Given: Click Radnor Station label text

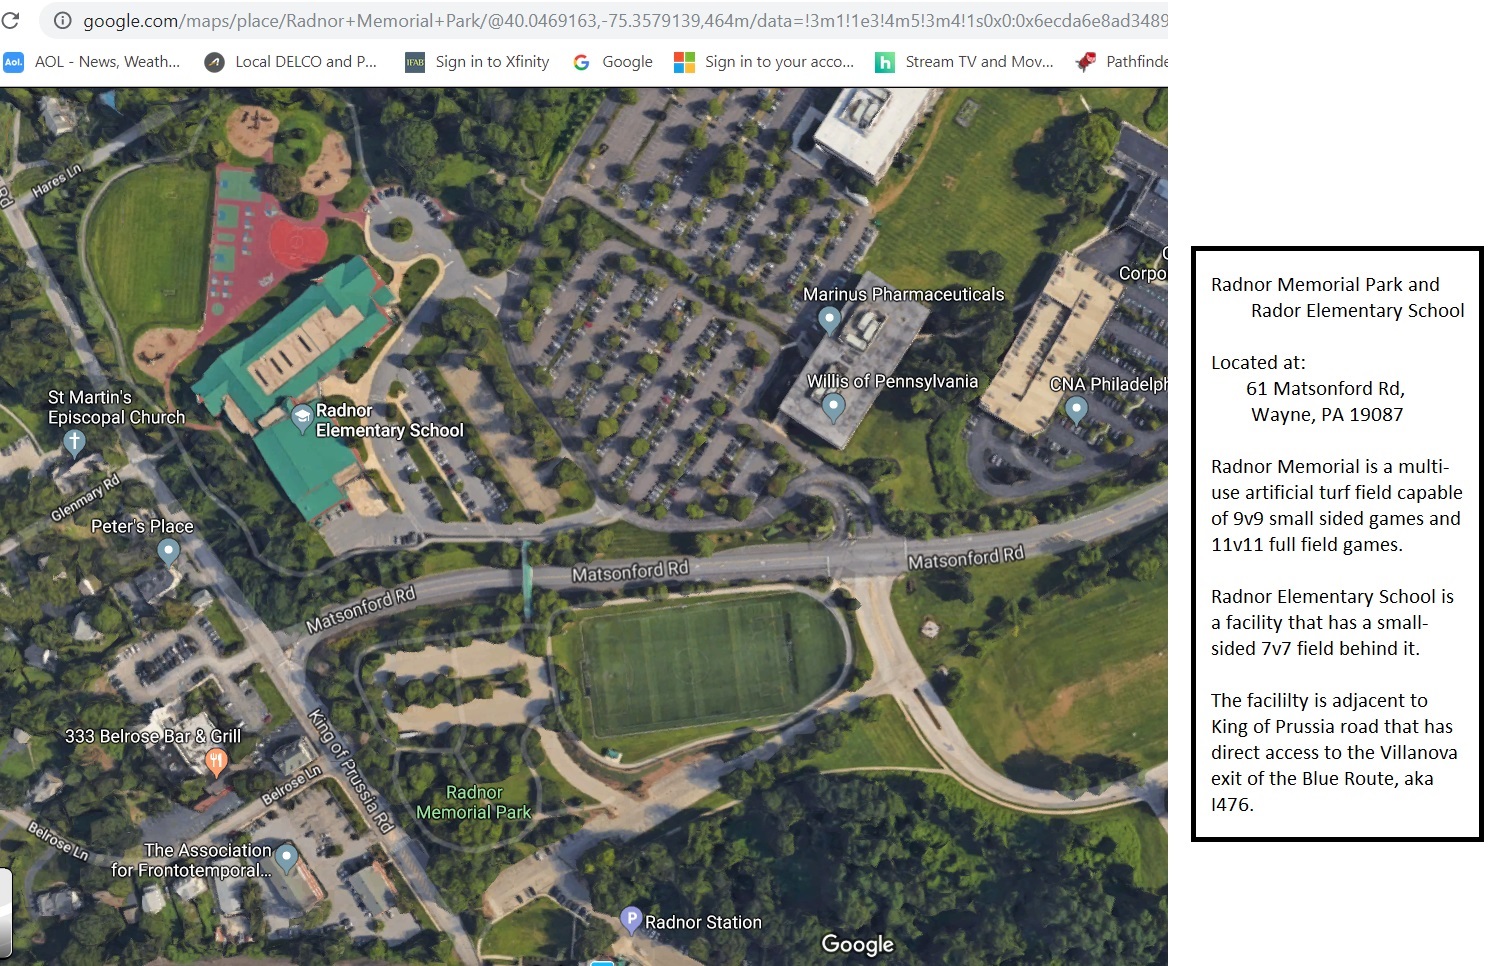Looking at the screenshot, I should click(x=703, y=922).
